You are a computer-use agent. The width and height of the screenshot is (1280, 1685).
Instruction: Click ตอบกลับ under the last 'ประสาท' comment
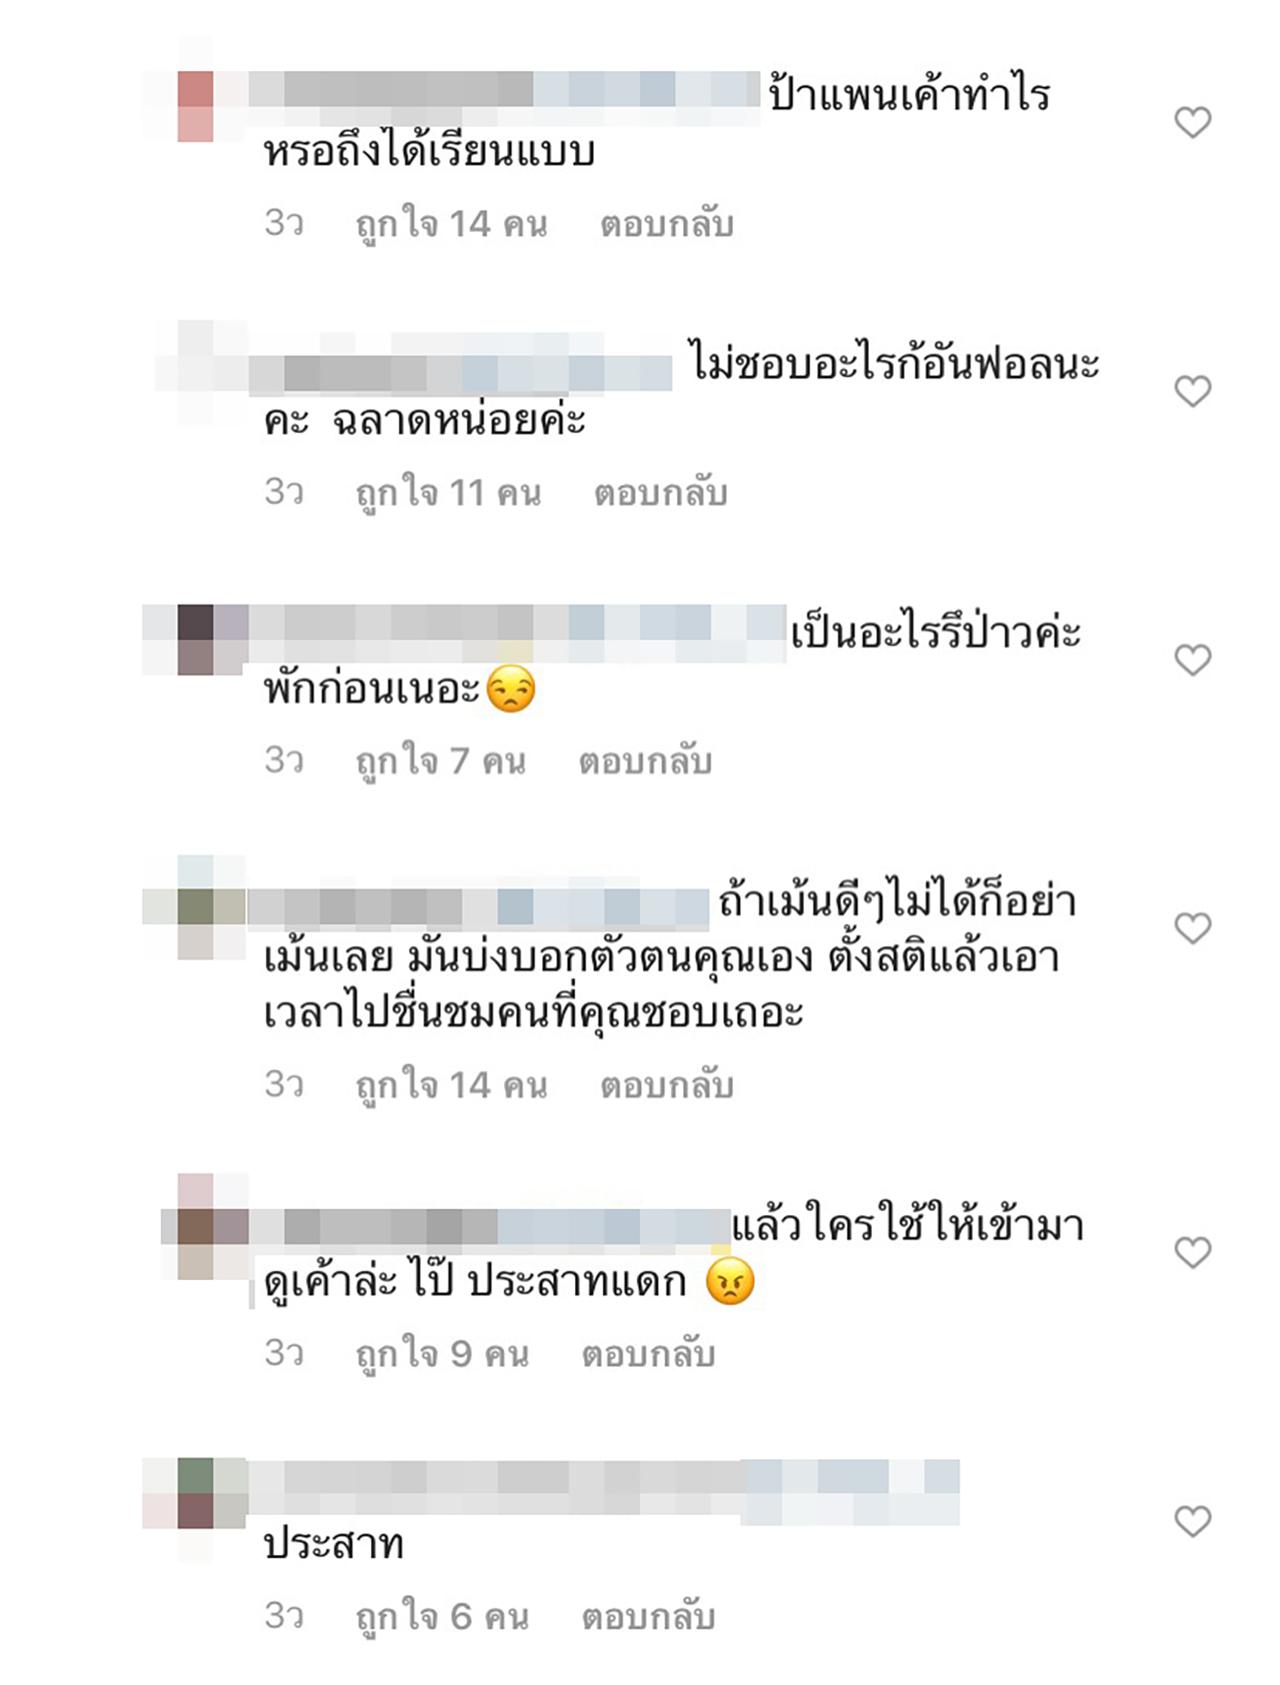(648, 1616)
